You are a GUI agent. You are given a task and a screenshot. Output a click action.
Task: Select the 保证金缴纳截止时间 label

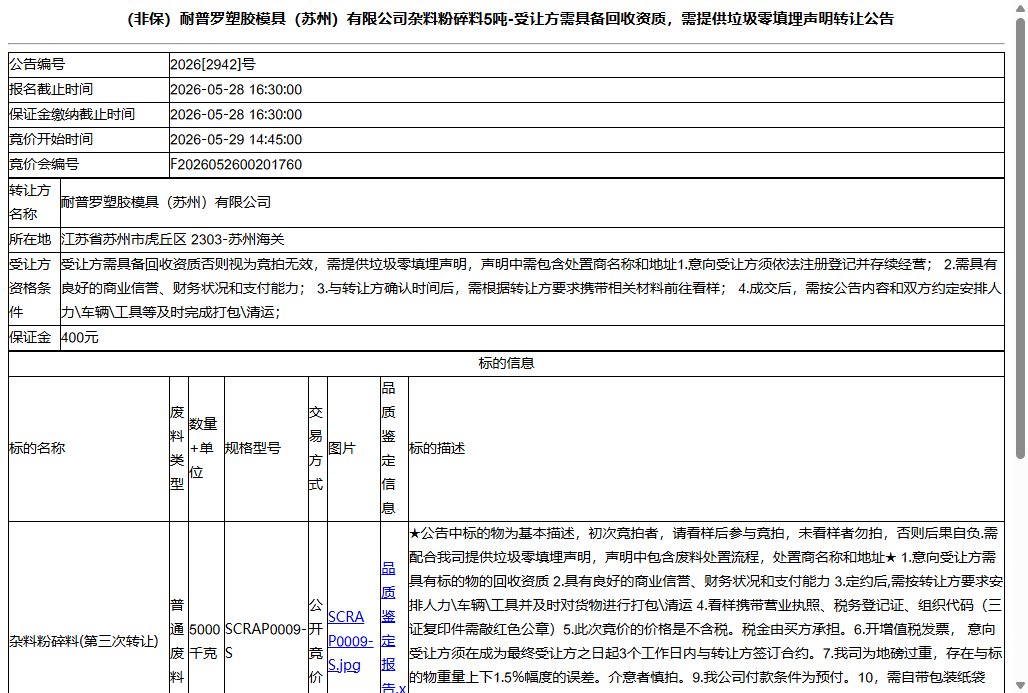click(71, 114)
